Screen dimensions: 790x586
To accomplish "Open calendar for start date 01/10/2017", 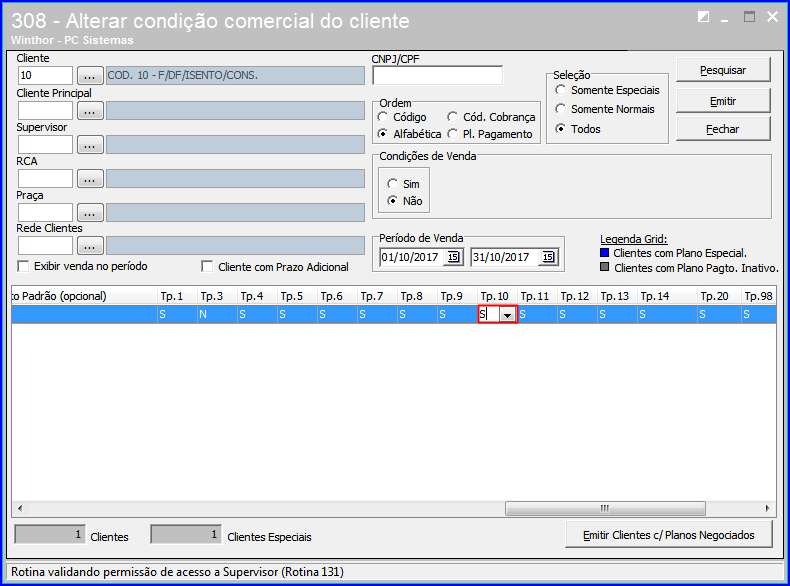I will pyautogui.click(x=453, y=257).
